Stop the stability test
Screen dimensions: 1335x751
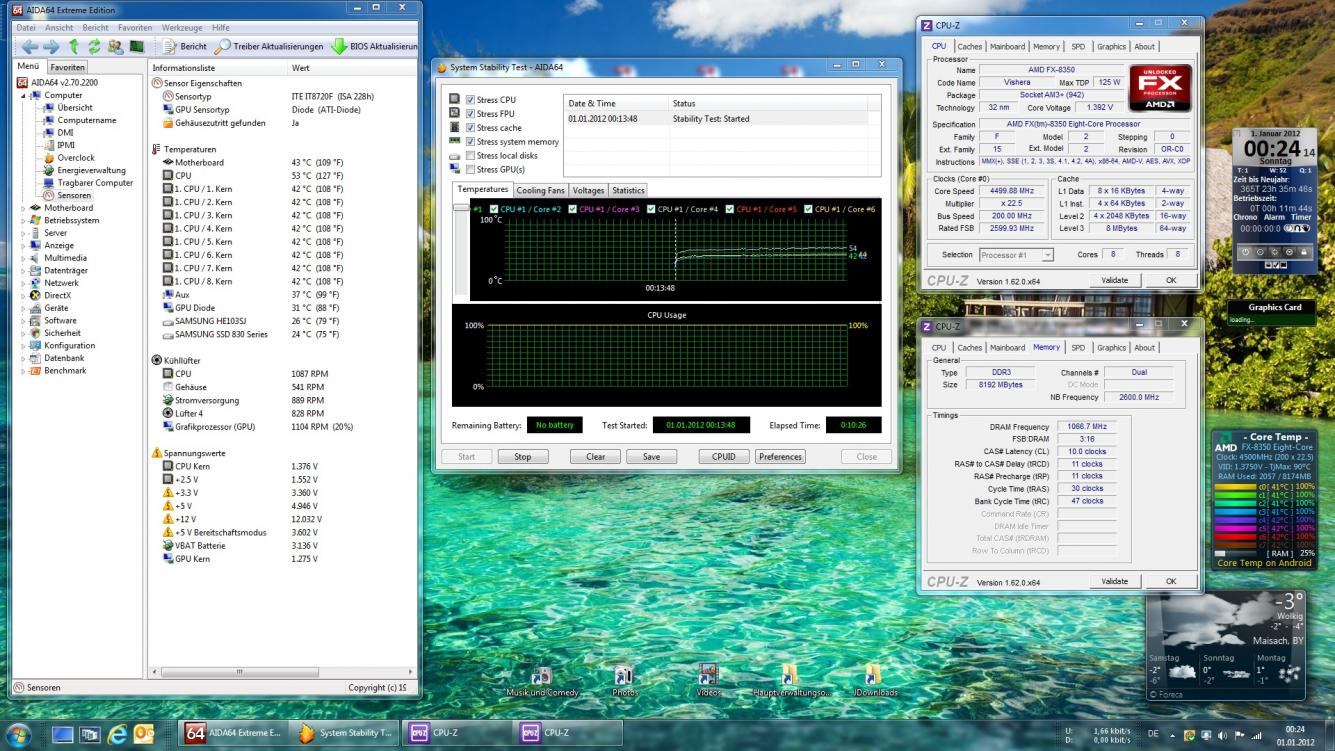point(523,456)
